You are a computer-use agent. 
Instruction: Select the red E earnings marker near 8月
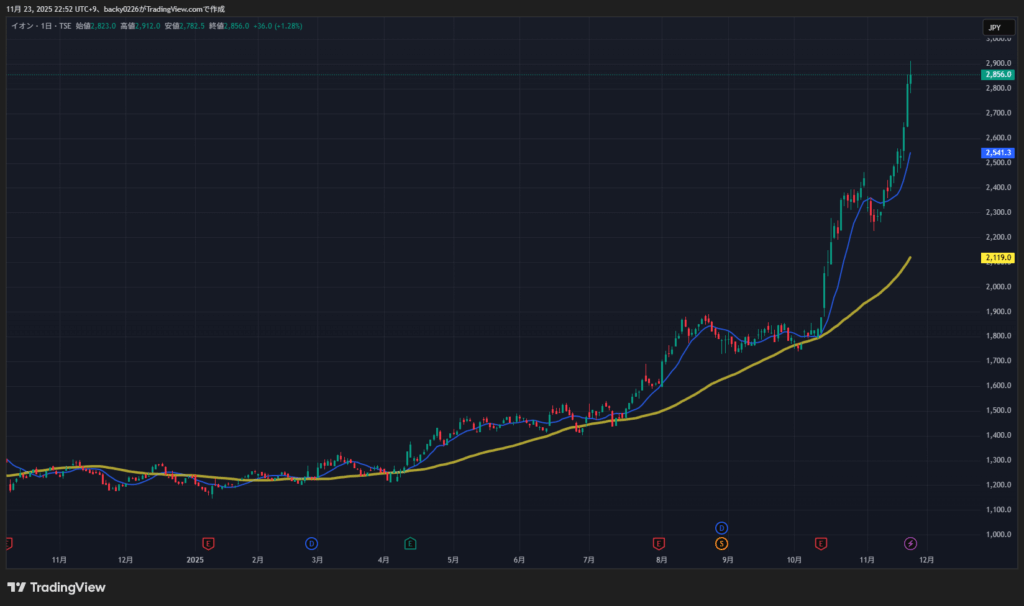coord(658,543)
